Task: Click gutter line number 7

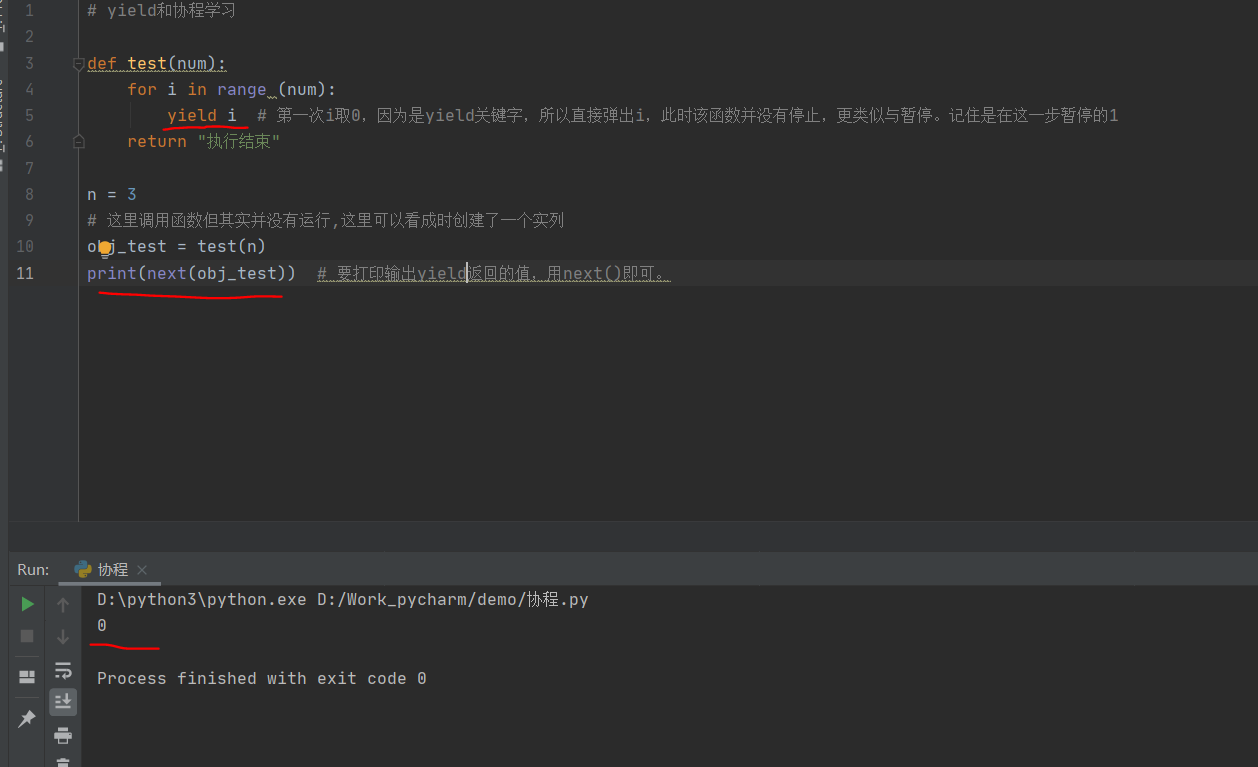Action: (x=28, y=168)
